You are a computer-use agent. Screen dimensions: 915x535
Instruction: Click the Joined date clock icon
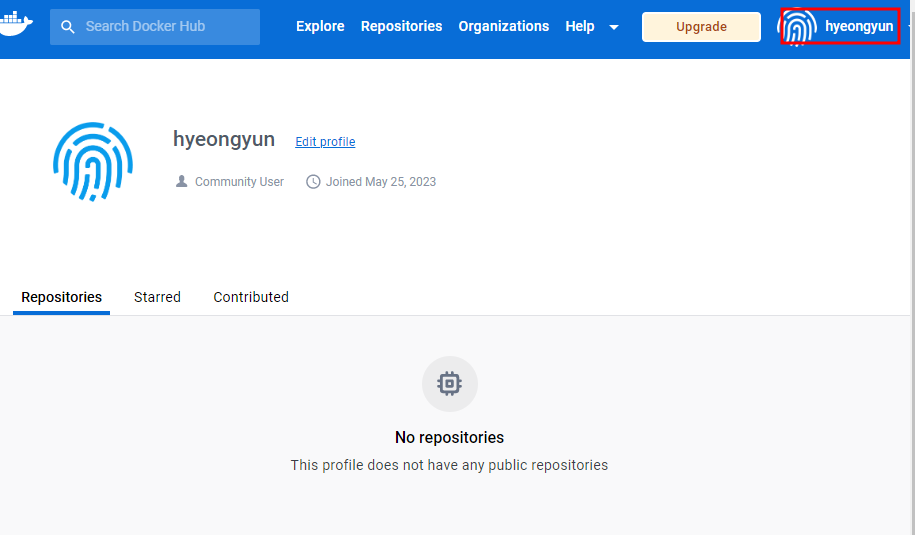click(313, 181)
